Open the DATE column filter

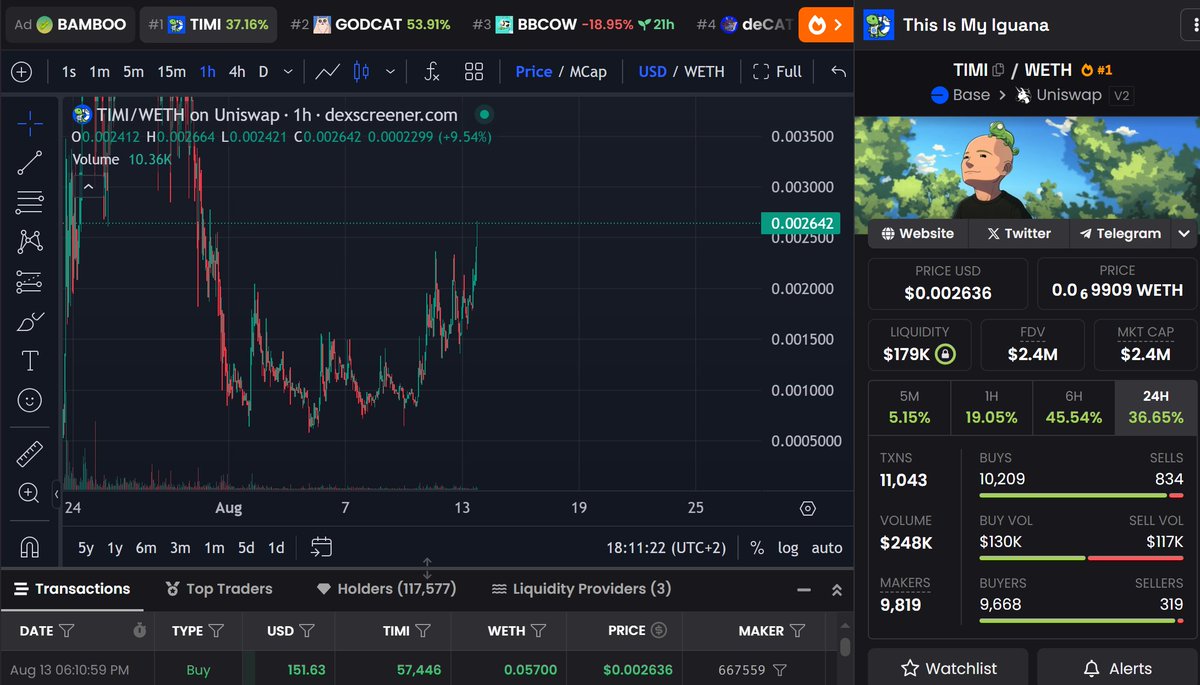point(66,631)
